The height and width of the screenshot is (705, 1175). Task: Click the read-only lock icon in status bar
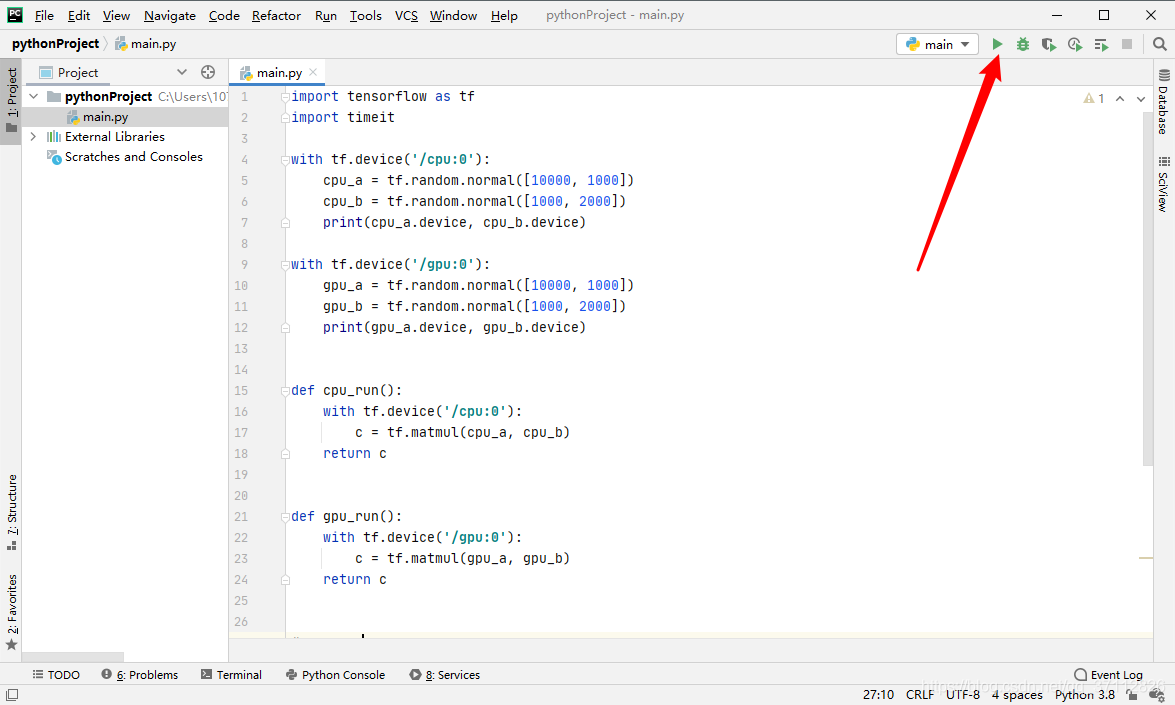coord(1132,695)
